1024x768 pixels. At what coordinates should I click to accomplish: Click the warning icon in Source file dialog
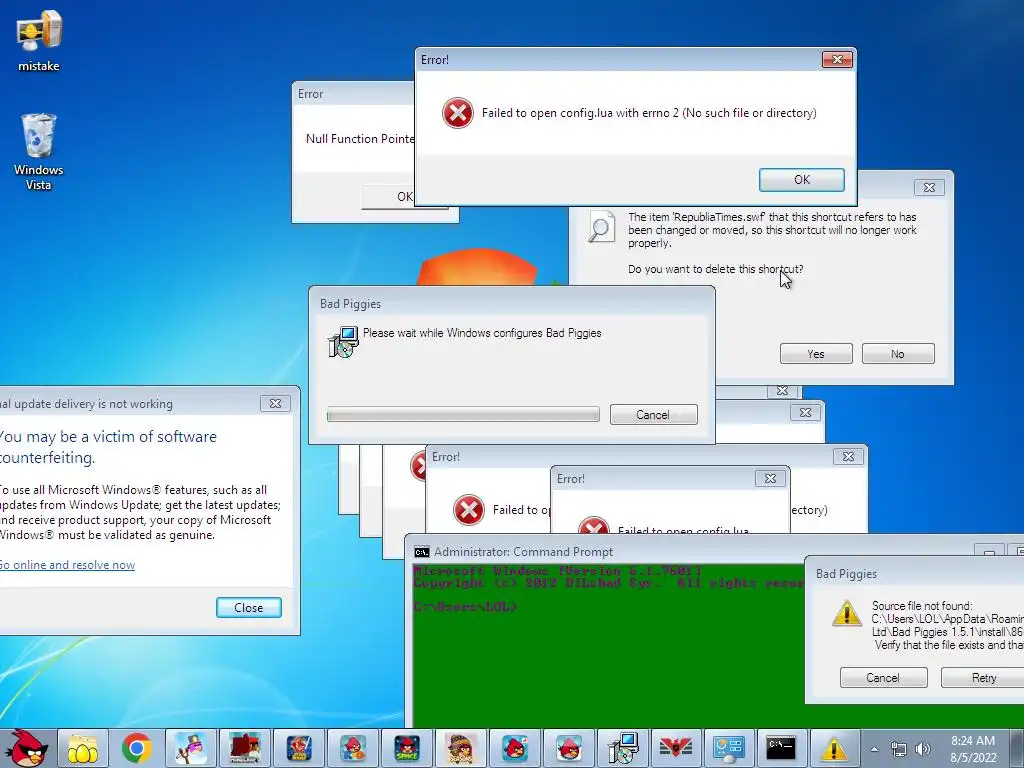(847, 613)
